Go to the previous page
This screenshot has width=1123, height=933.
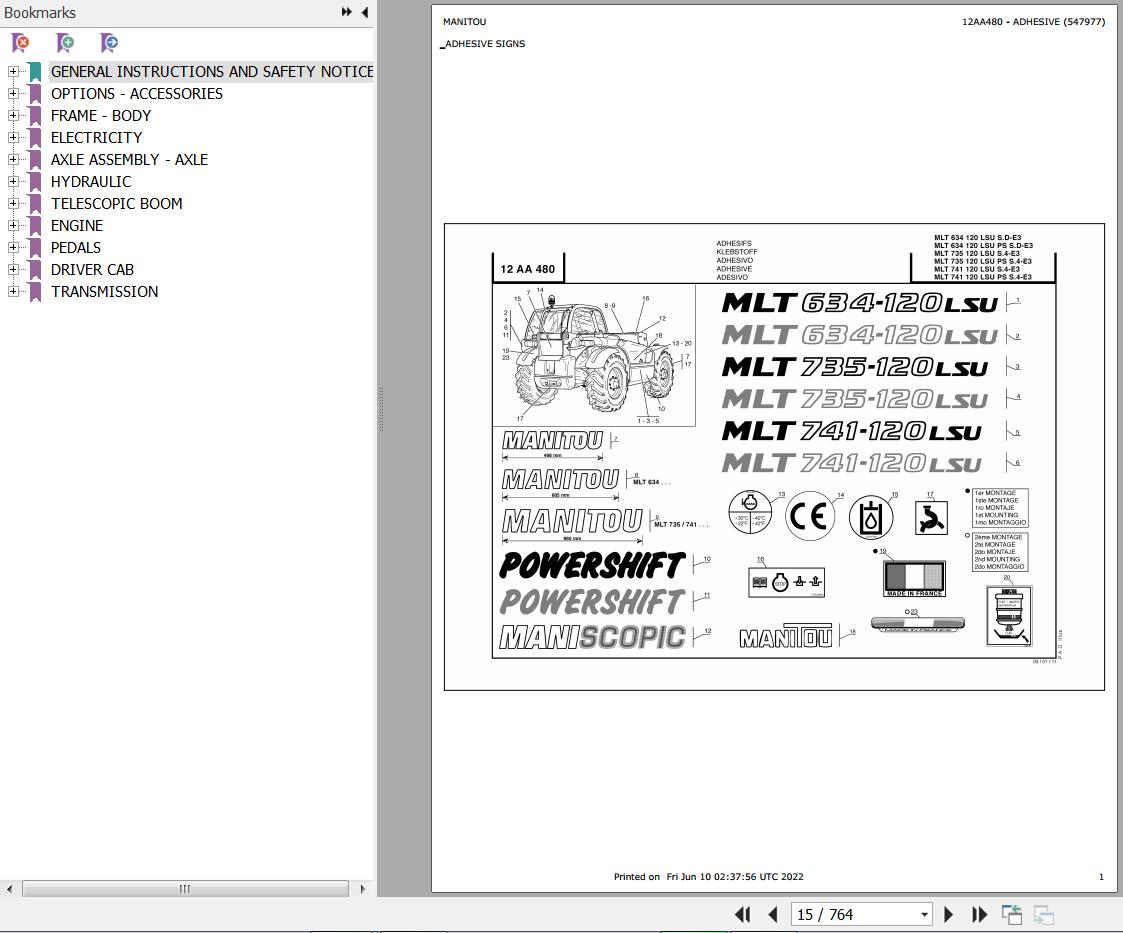pos(771,914)
